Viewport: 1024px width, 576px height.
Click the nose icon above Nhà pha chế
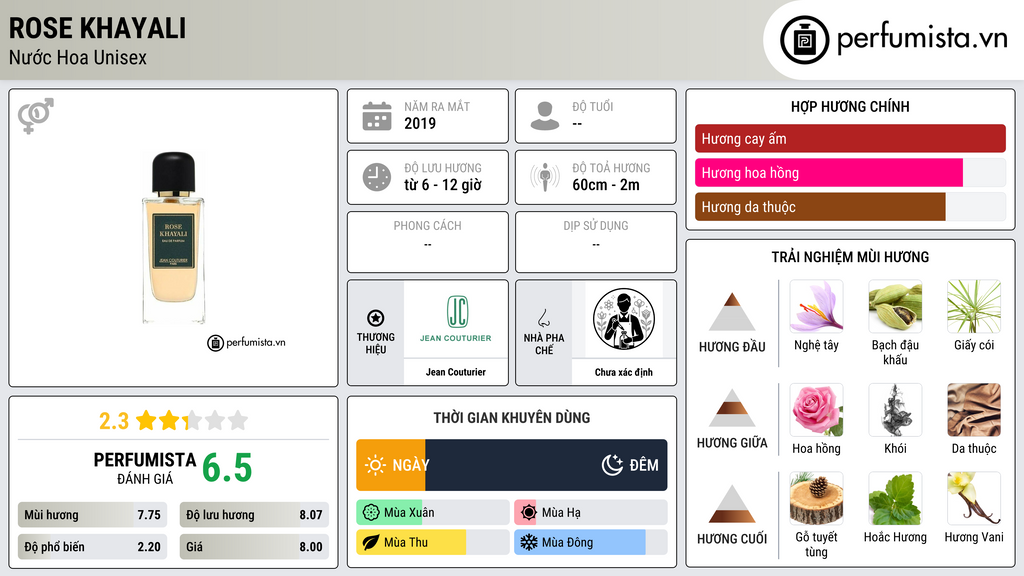coord(543,318)
